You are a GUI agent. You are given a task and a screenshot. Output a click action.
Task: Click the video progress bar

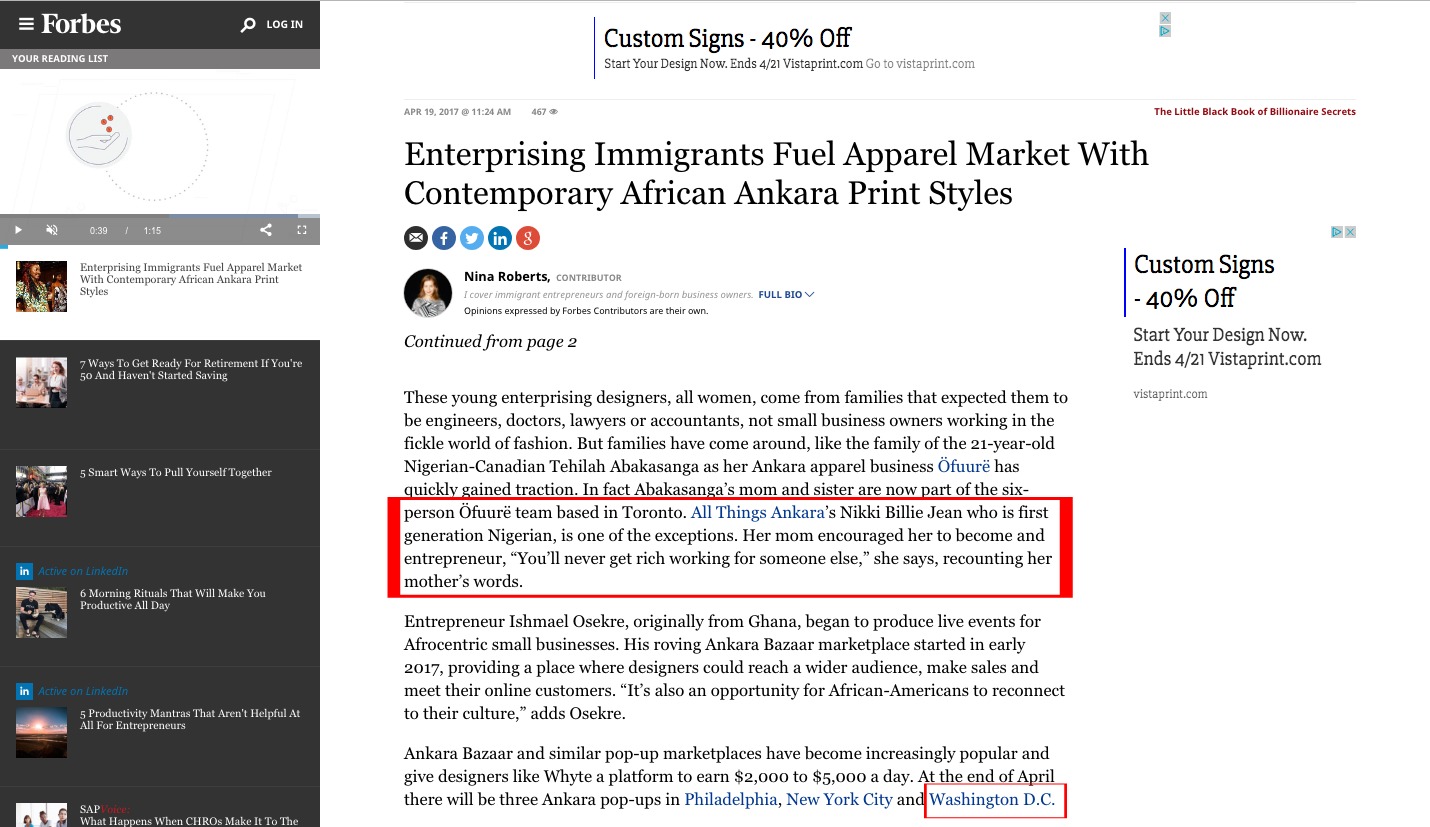tap(160, 216)
